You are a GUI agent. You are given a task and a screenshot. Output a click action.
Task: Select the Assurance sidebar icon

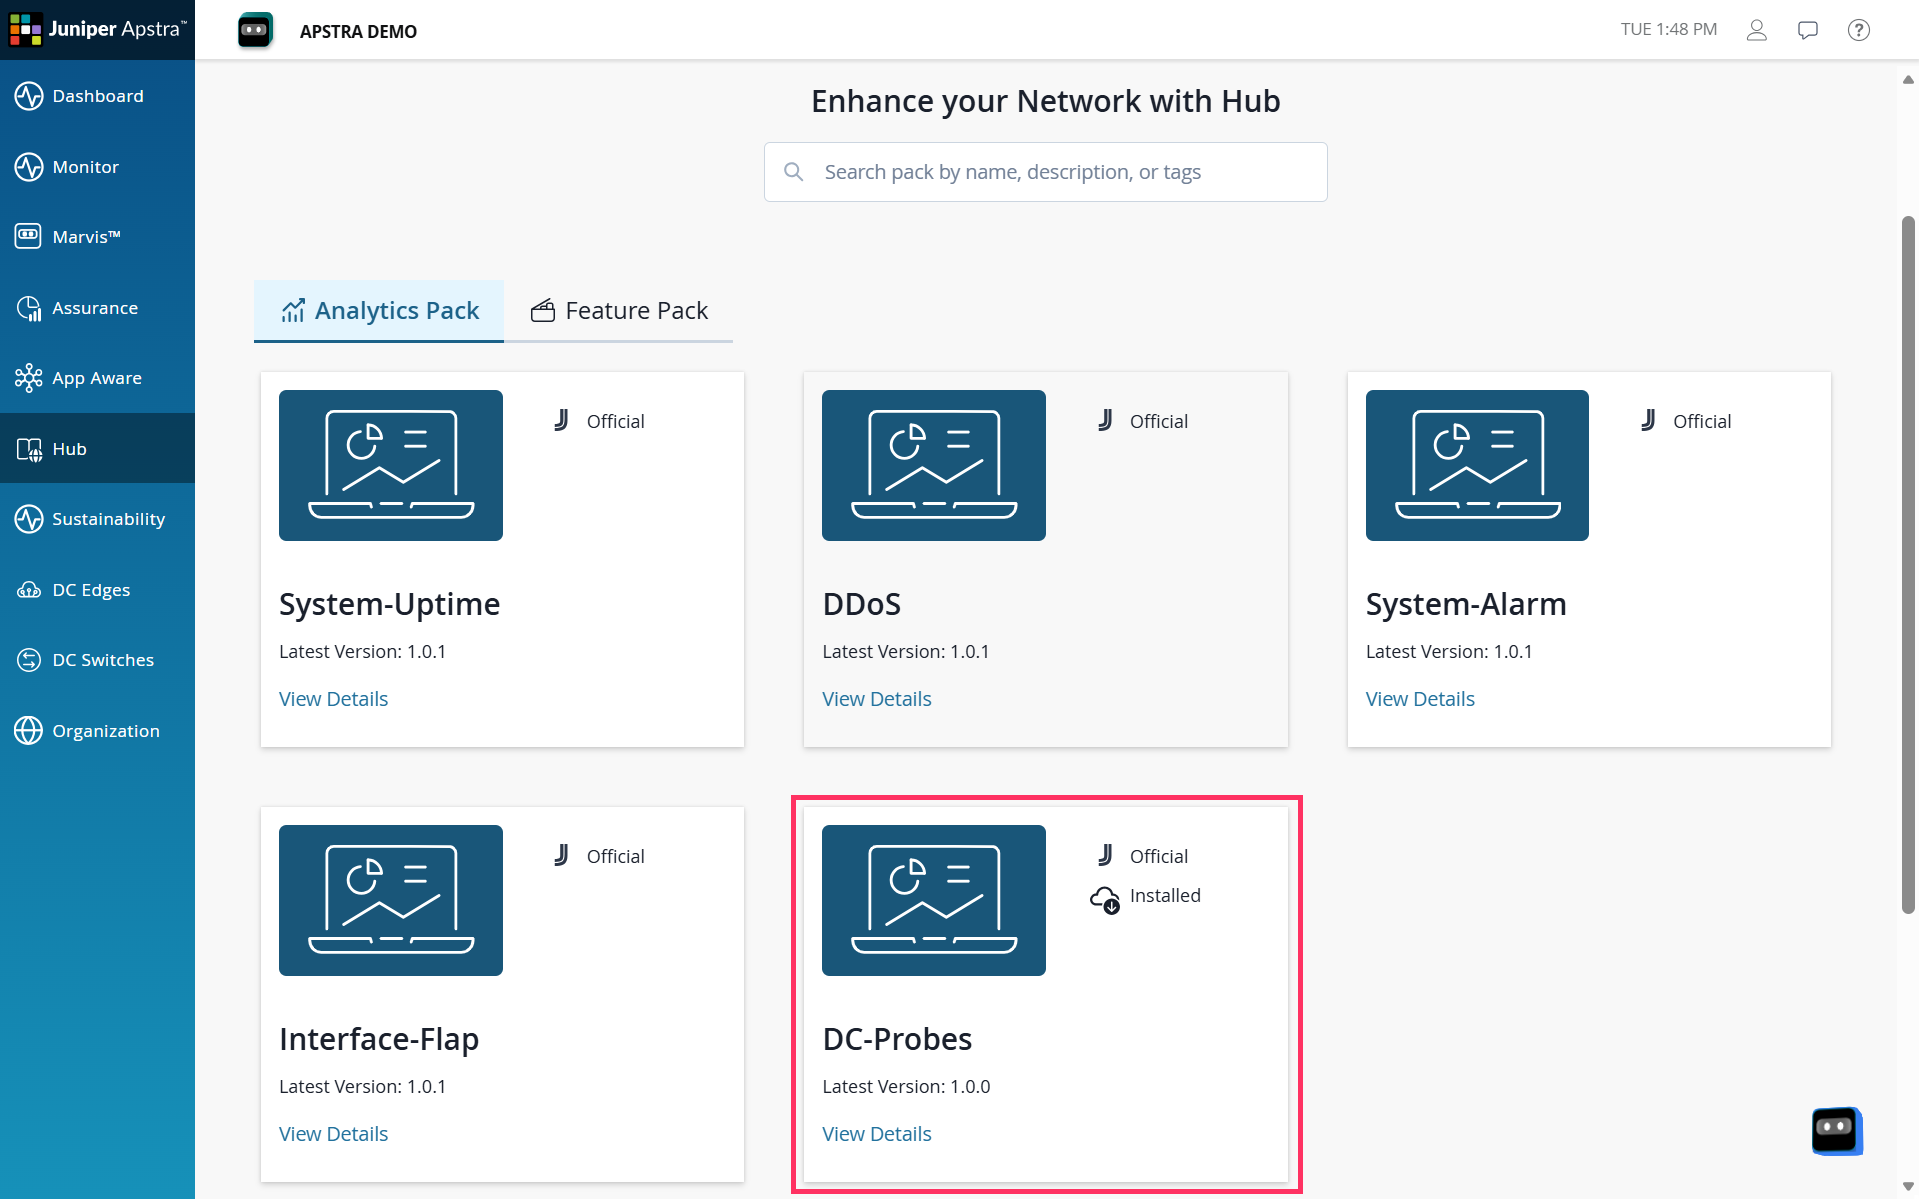pos(29,308)
